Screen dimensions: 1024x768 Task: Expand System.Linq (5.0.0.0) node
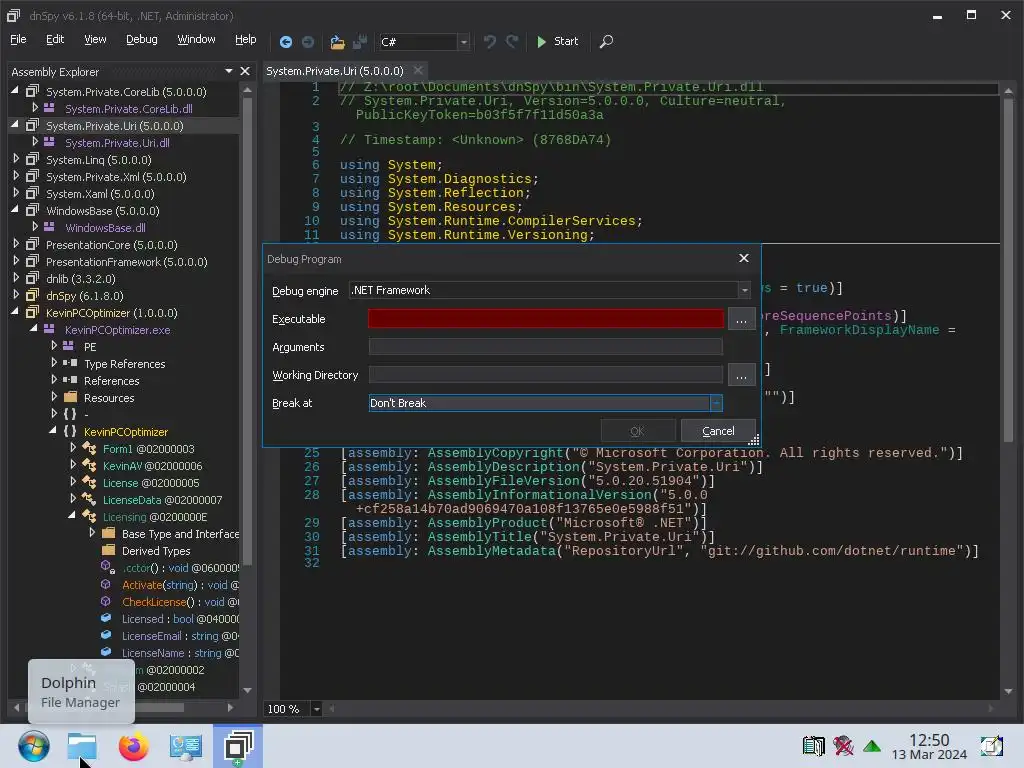tap(16, 159)
